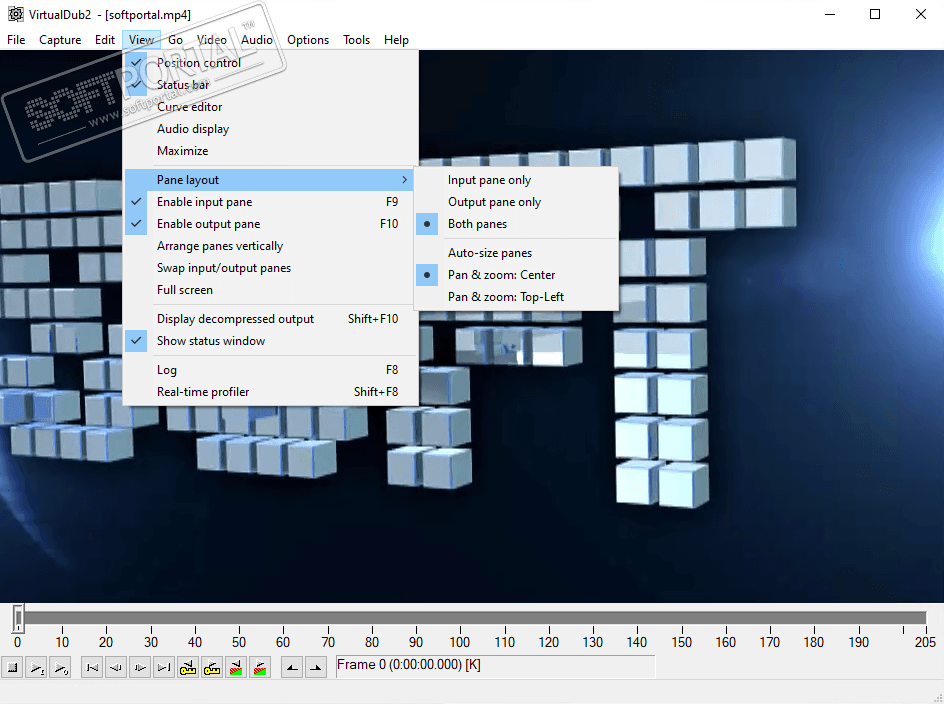Image resolution: width=944 pixels, height=704 pixels.
Task: Play the output video
Action: tap(61, 667)
